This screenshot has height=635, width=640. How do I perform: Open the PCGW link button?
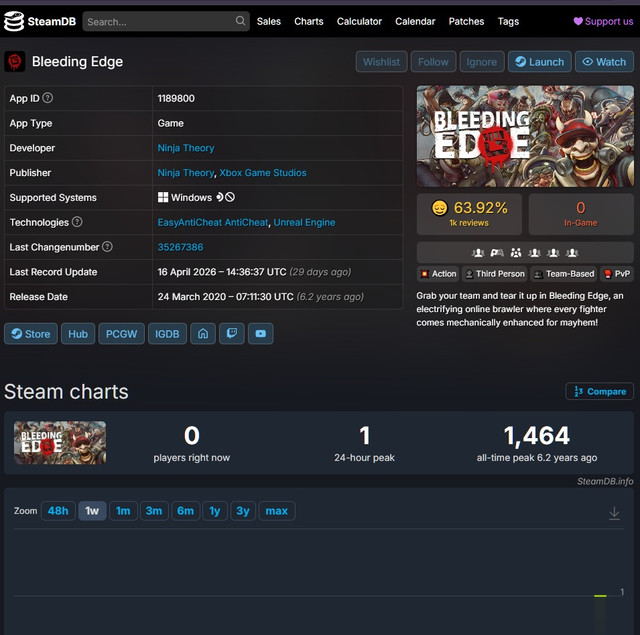[121, 334]
